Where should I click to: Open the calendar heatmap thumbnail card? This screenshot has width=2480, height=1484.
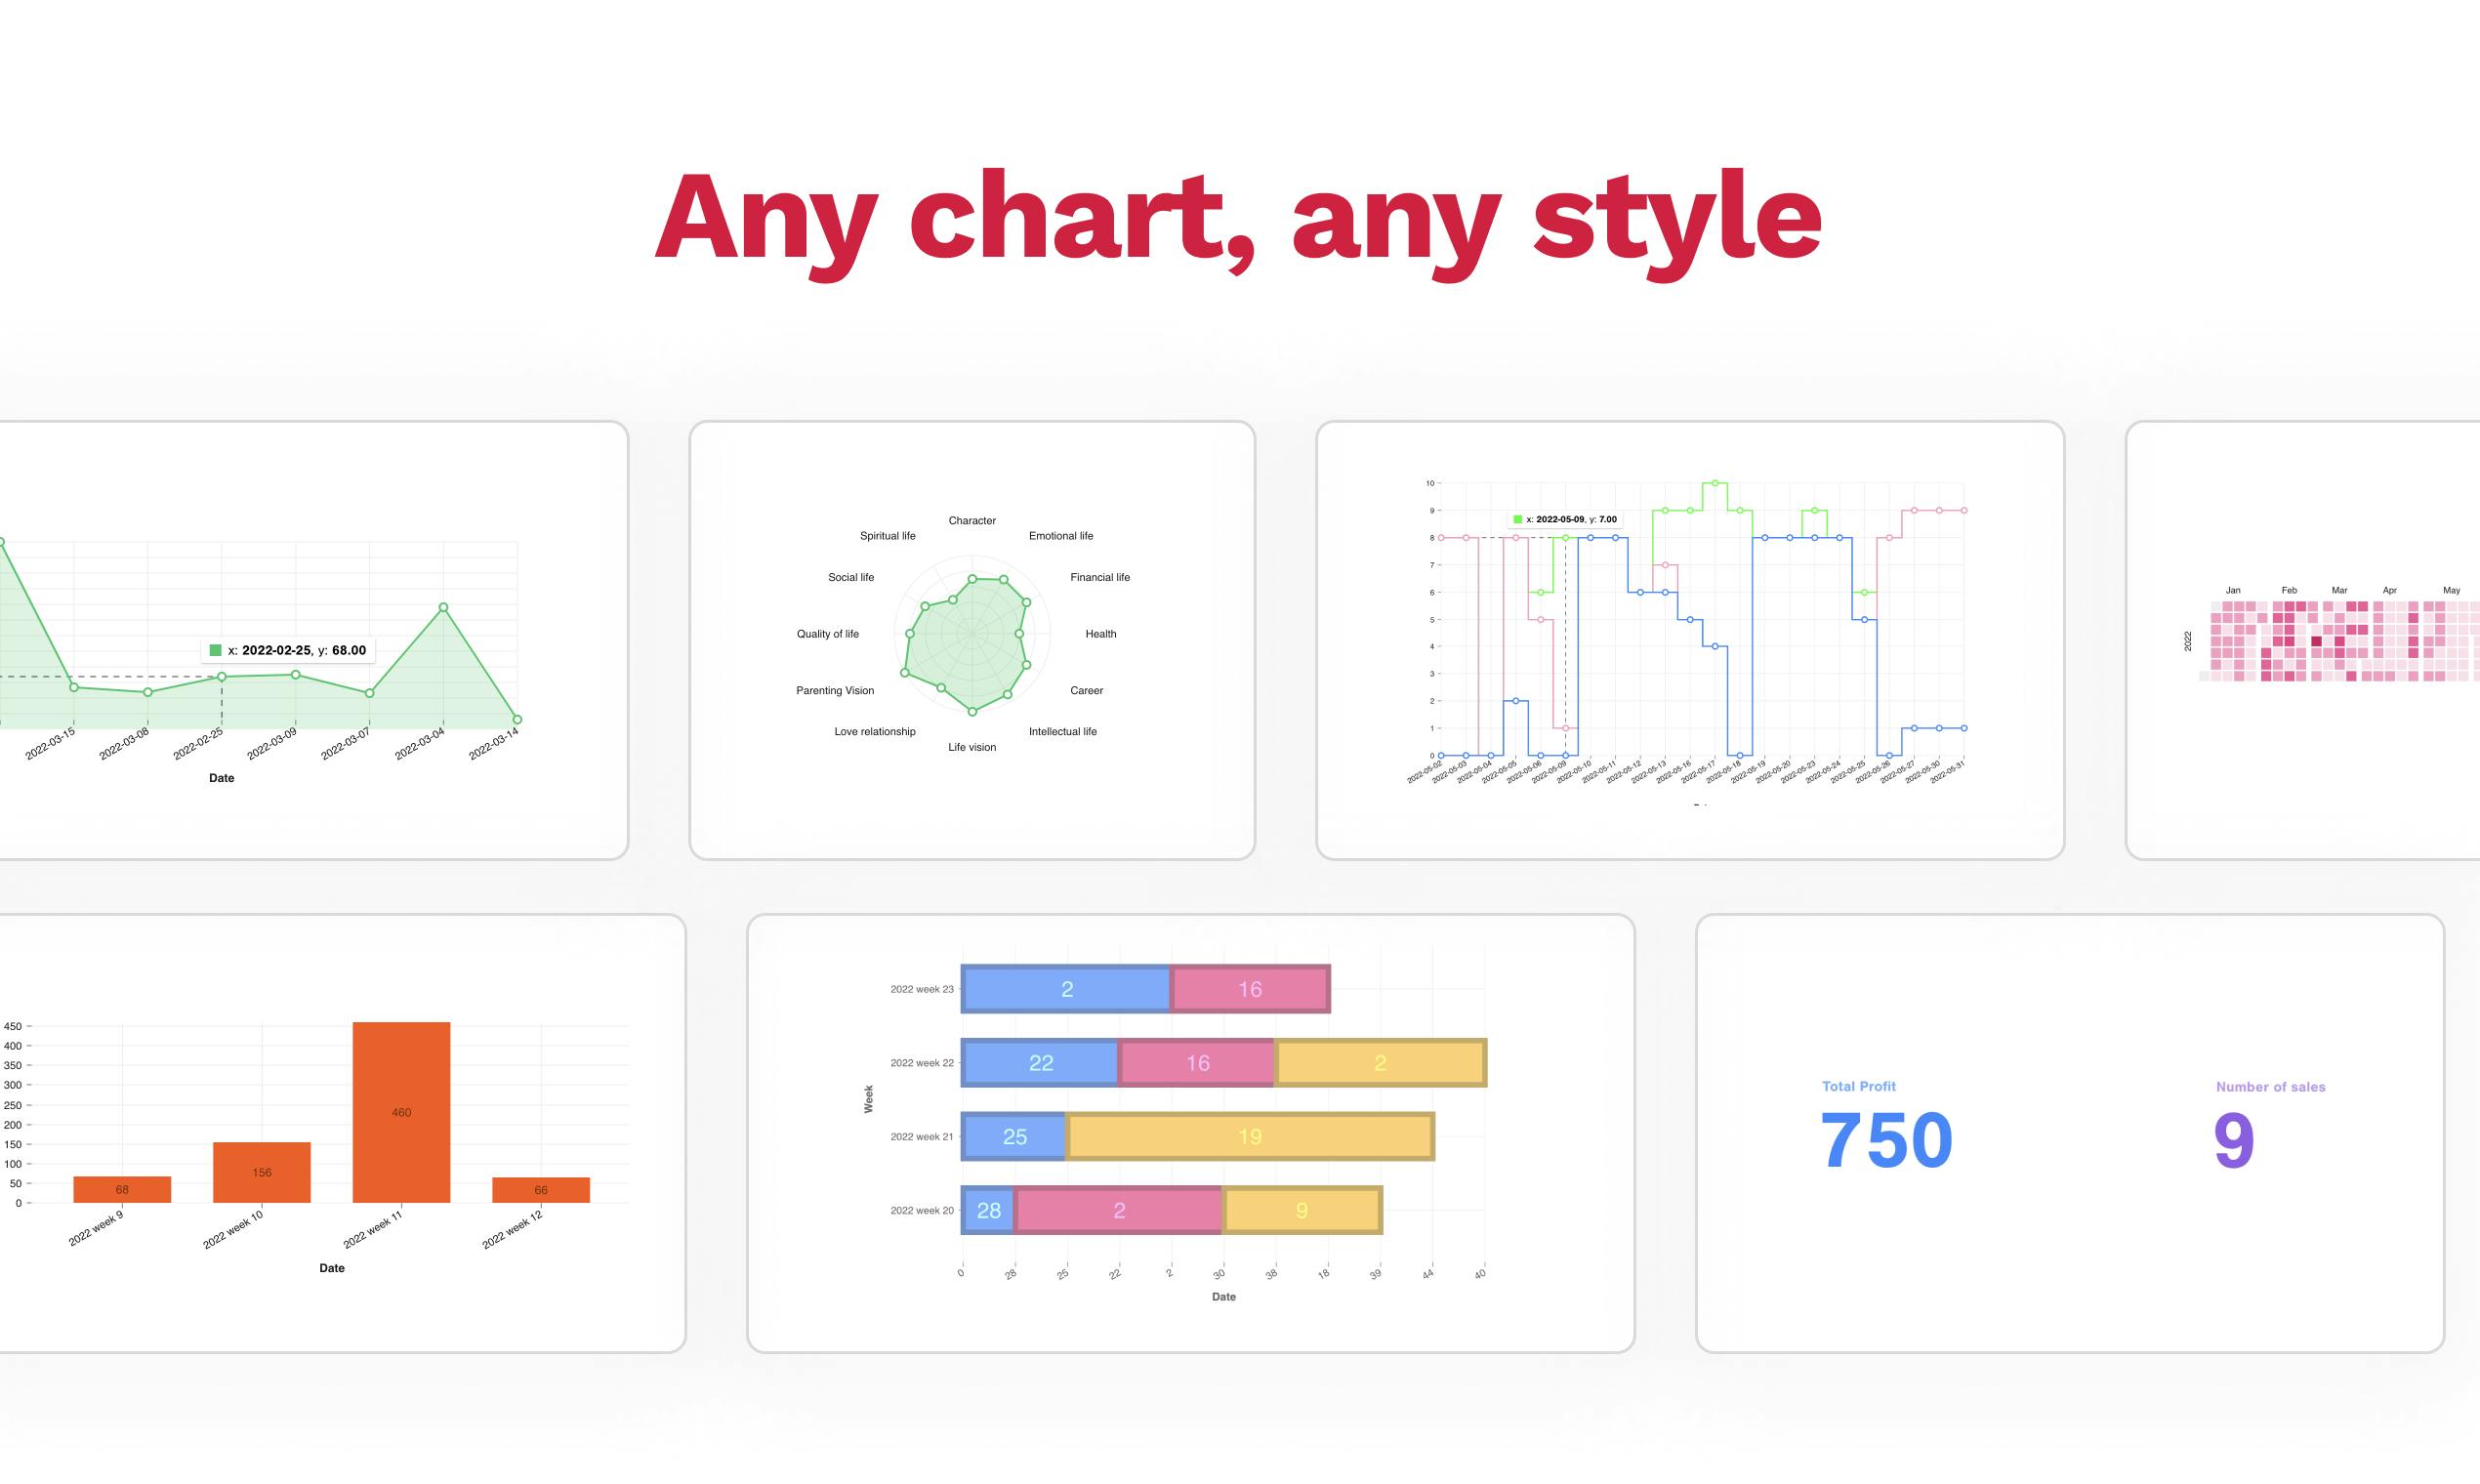point(2302,640)
